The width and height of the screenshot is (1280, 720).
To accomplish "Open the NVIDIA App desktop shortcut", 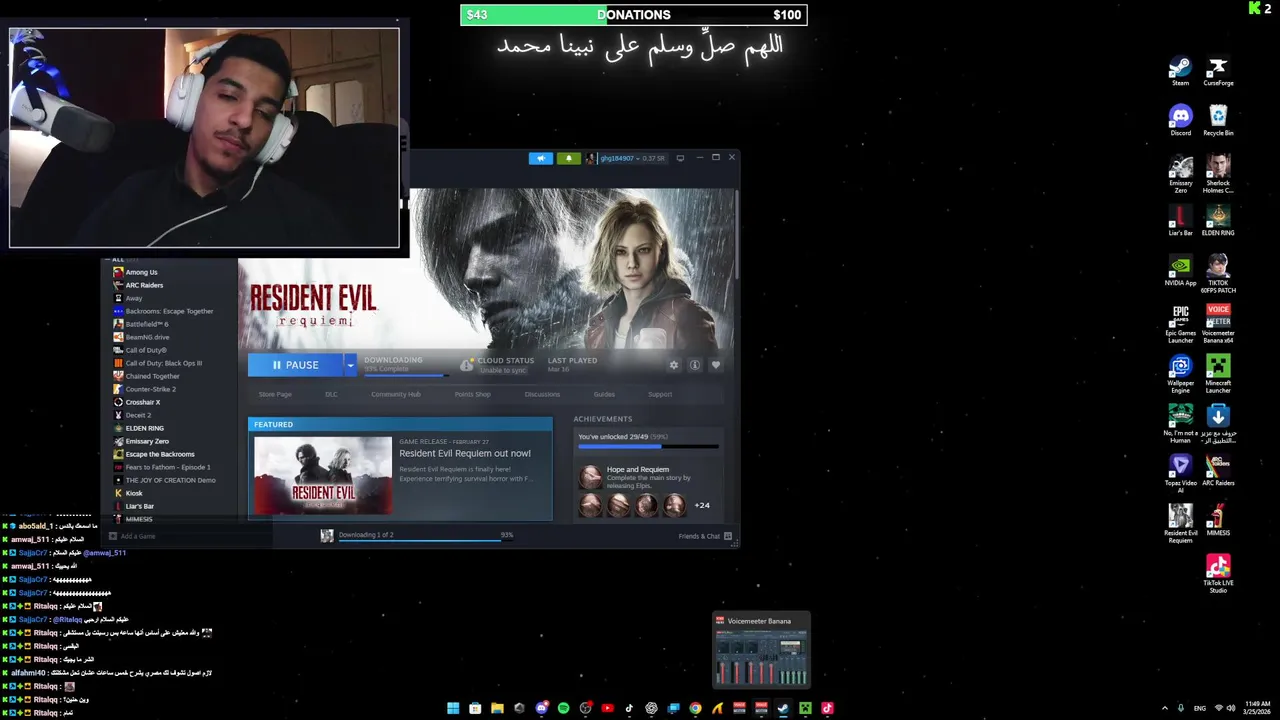I will (1180, 271).
